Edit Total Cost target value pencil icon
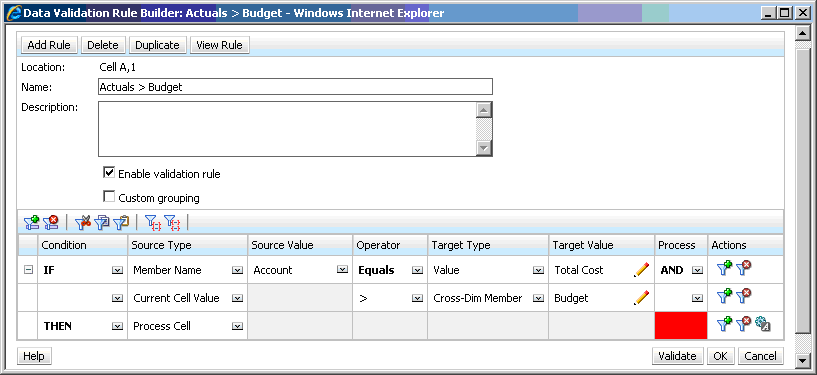Screen dimensions: 817x375 [x=641, y=270]
